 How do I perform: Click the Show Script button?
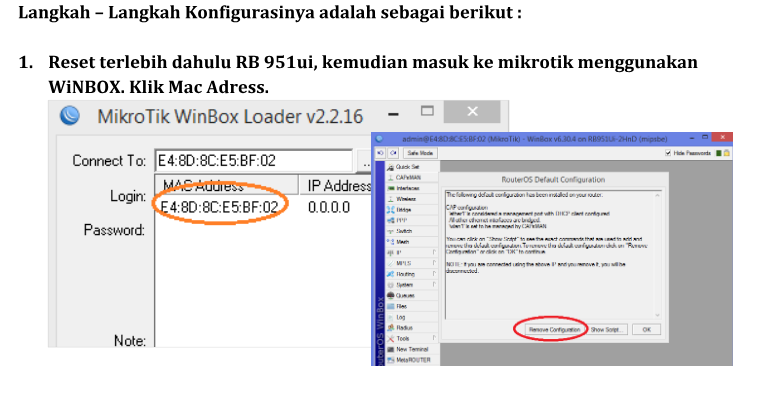tap(608, 329)
